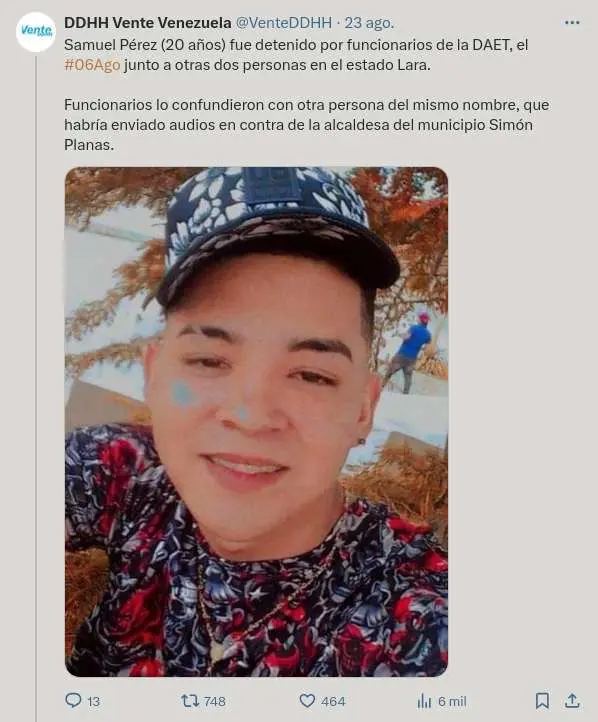
Task: Click the DDHH Vente Venezuela display name
Action: pyautogui.click(x=148, y=23)
